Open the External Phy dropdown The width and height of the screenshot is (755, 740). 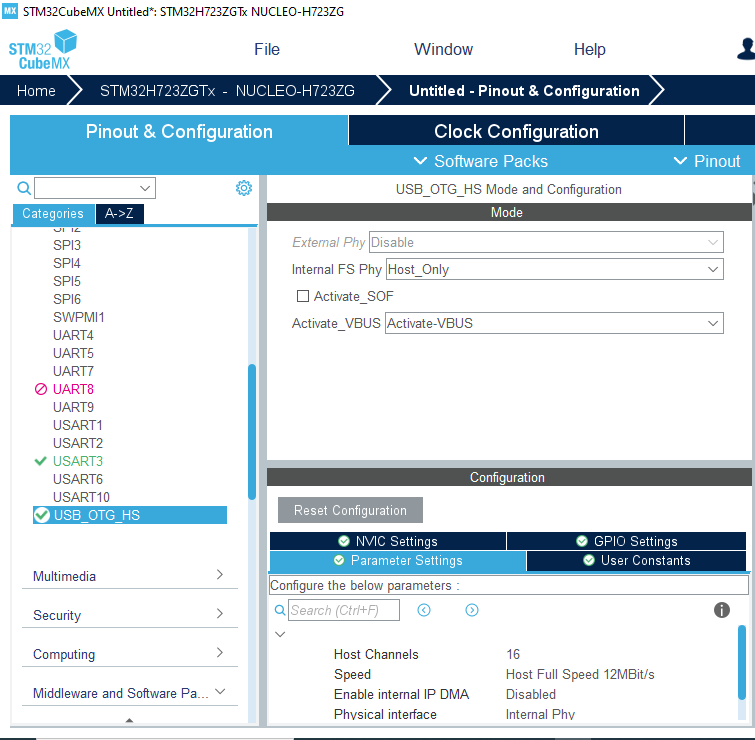[546, 242]
